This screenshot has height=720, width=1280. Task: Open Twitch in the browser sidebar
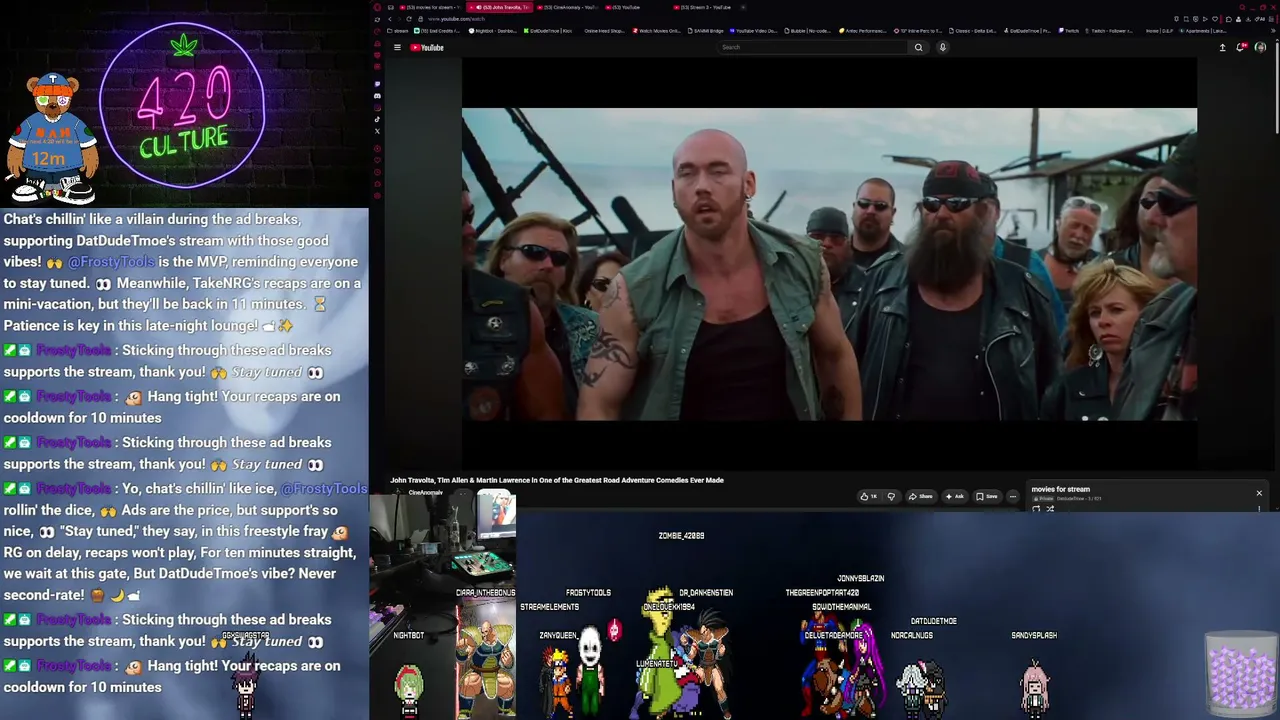[x=377, y=84]
